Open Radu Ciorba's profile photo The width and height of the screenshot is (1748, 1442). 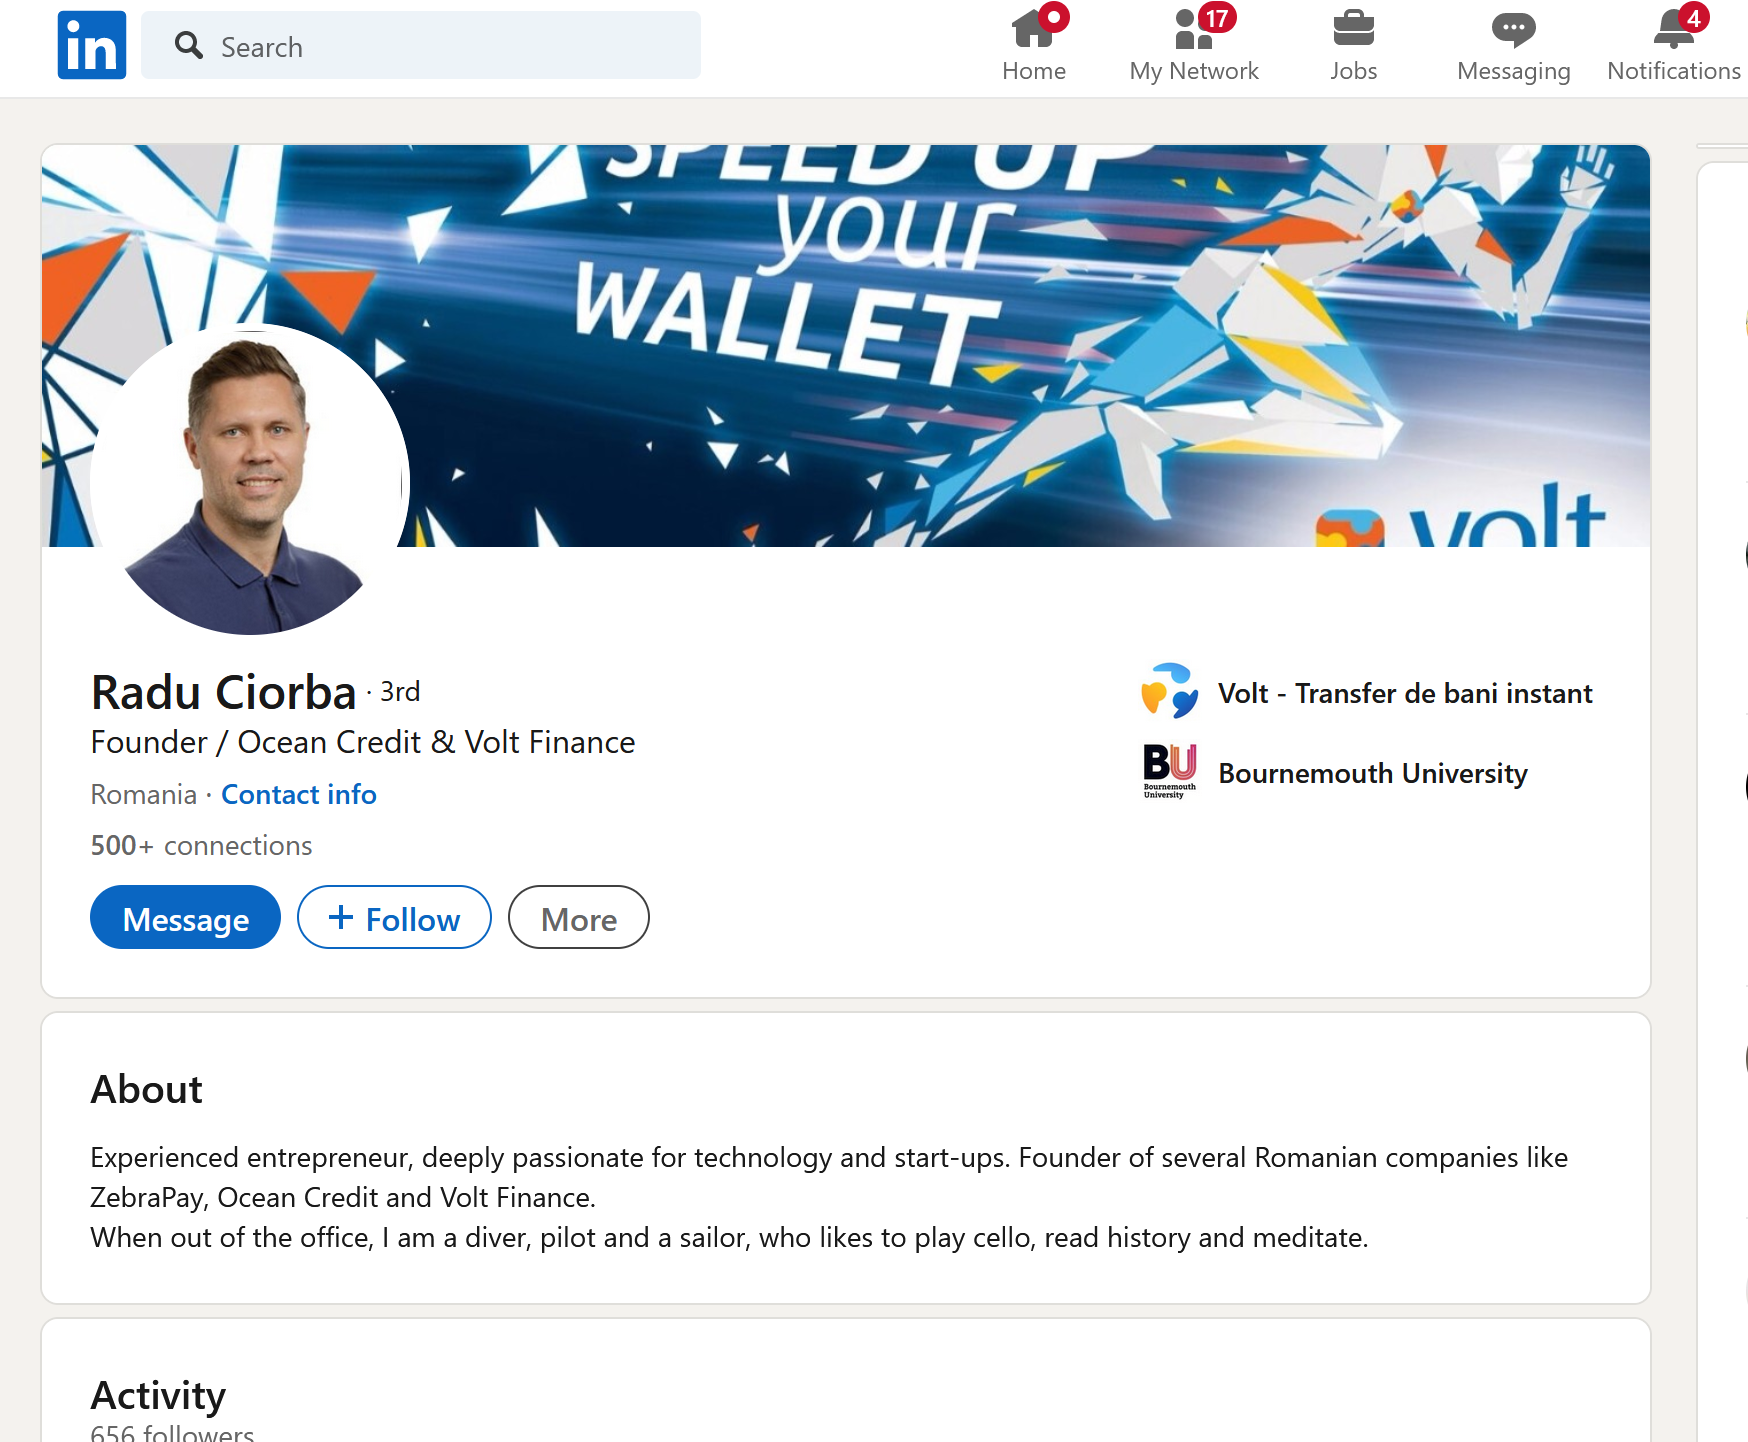pos(250,479)
